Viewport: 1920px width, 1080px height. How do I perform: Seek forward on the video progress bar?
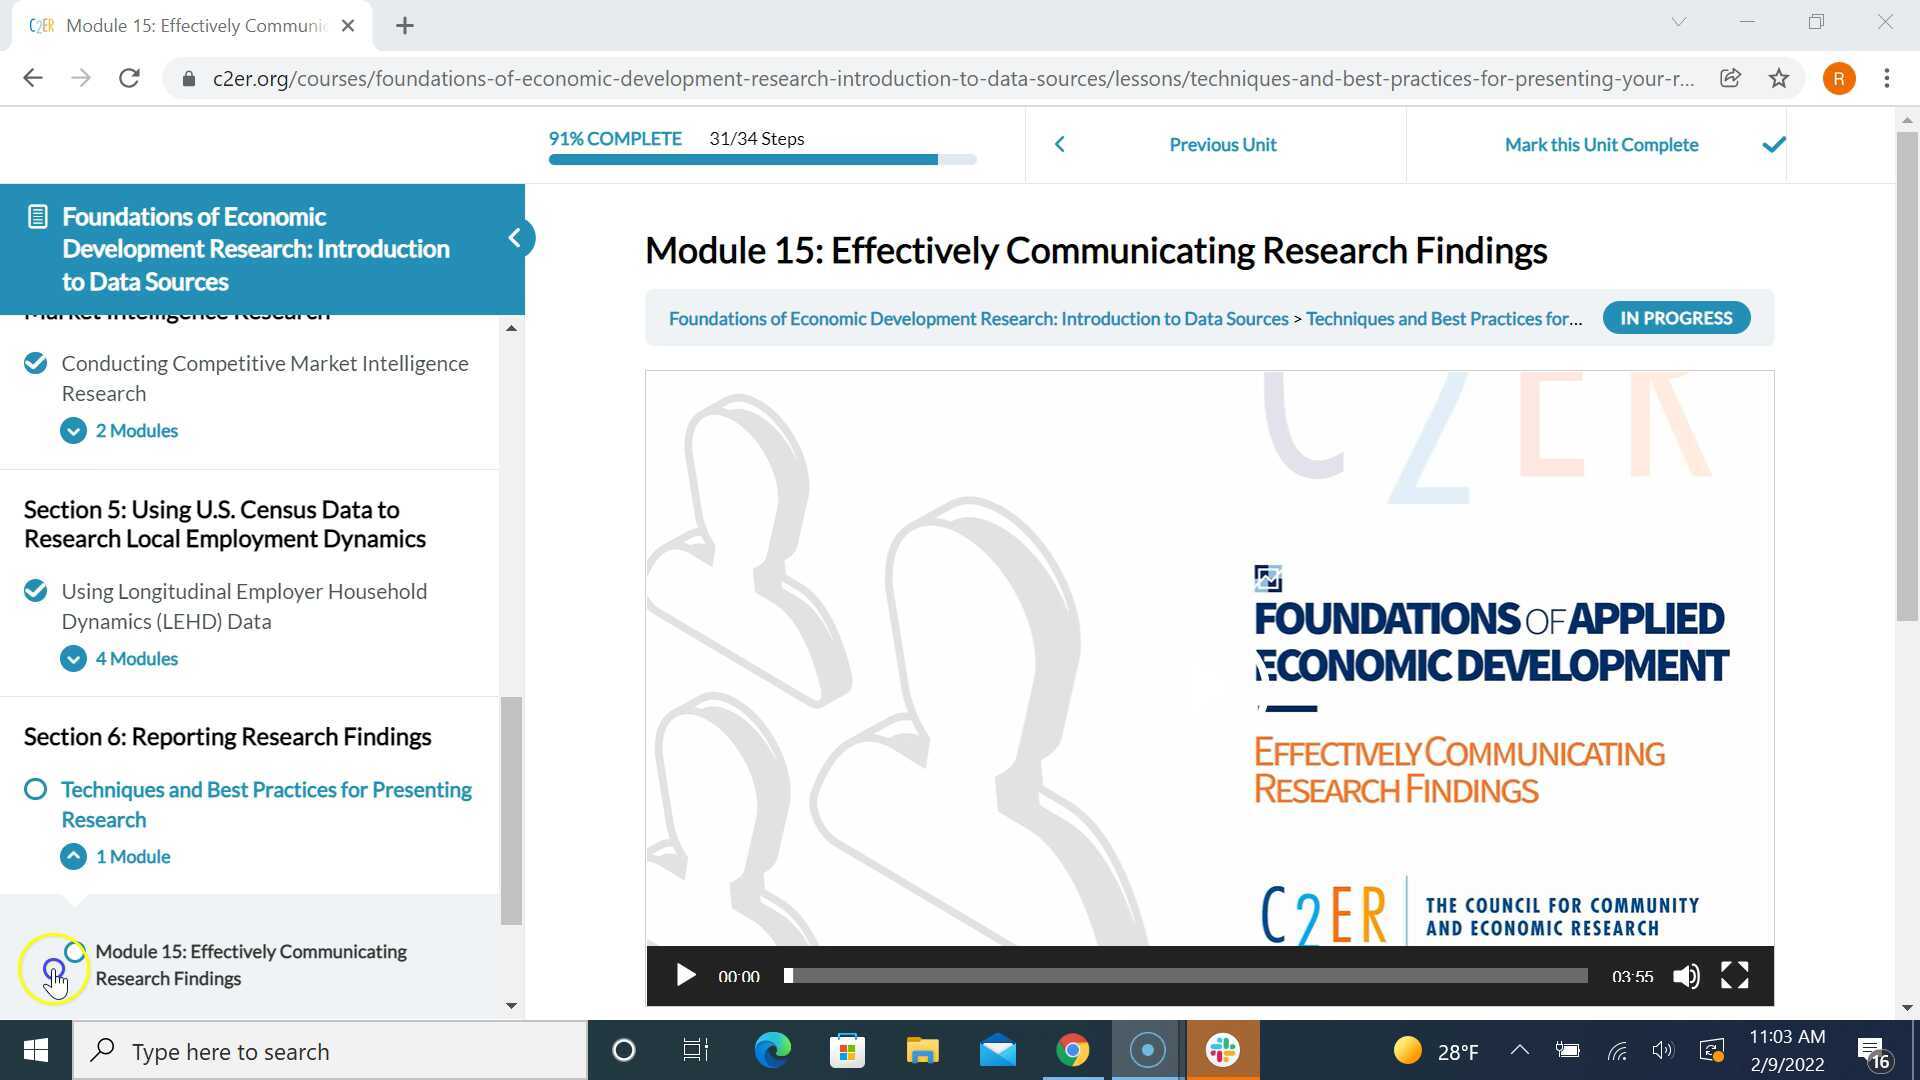[x=1200, y=975]
